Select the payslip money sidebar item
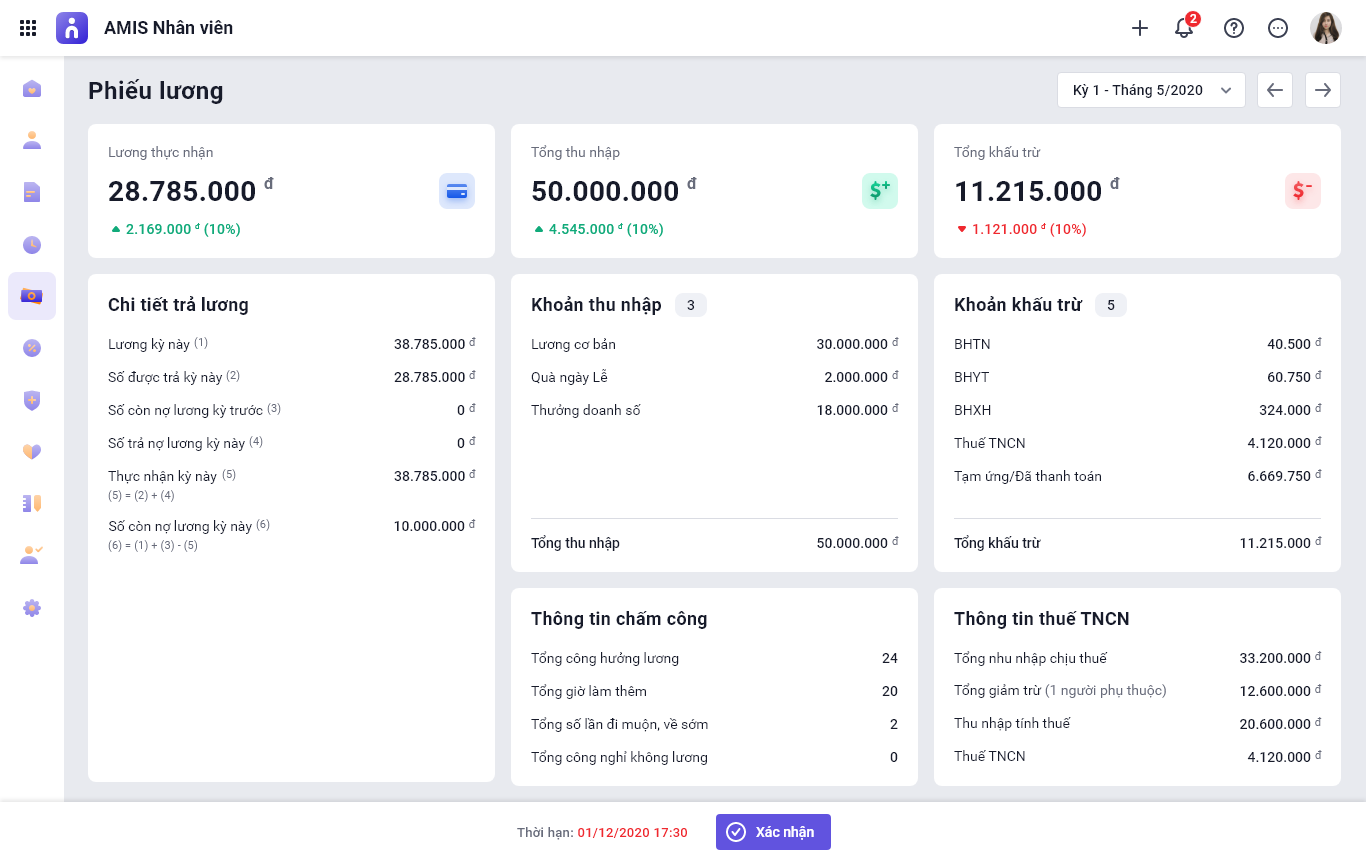 pos(32,296)
